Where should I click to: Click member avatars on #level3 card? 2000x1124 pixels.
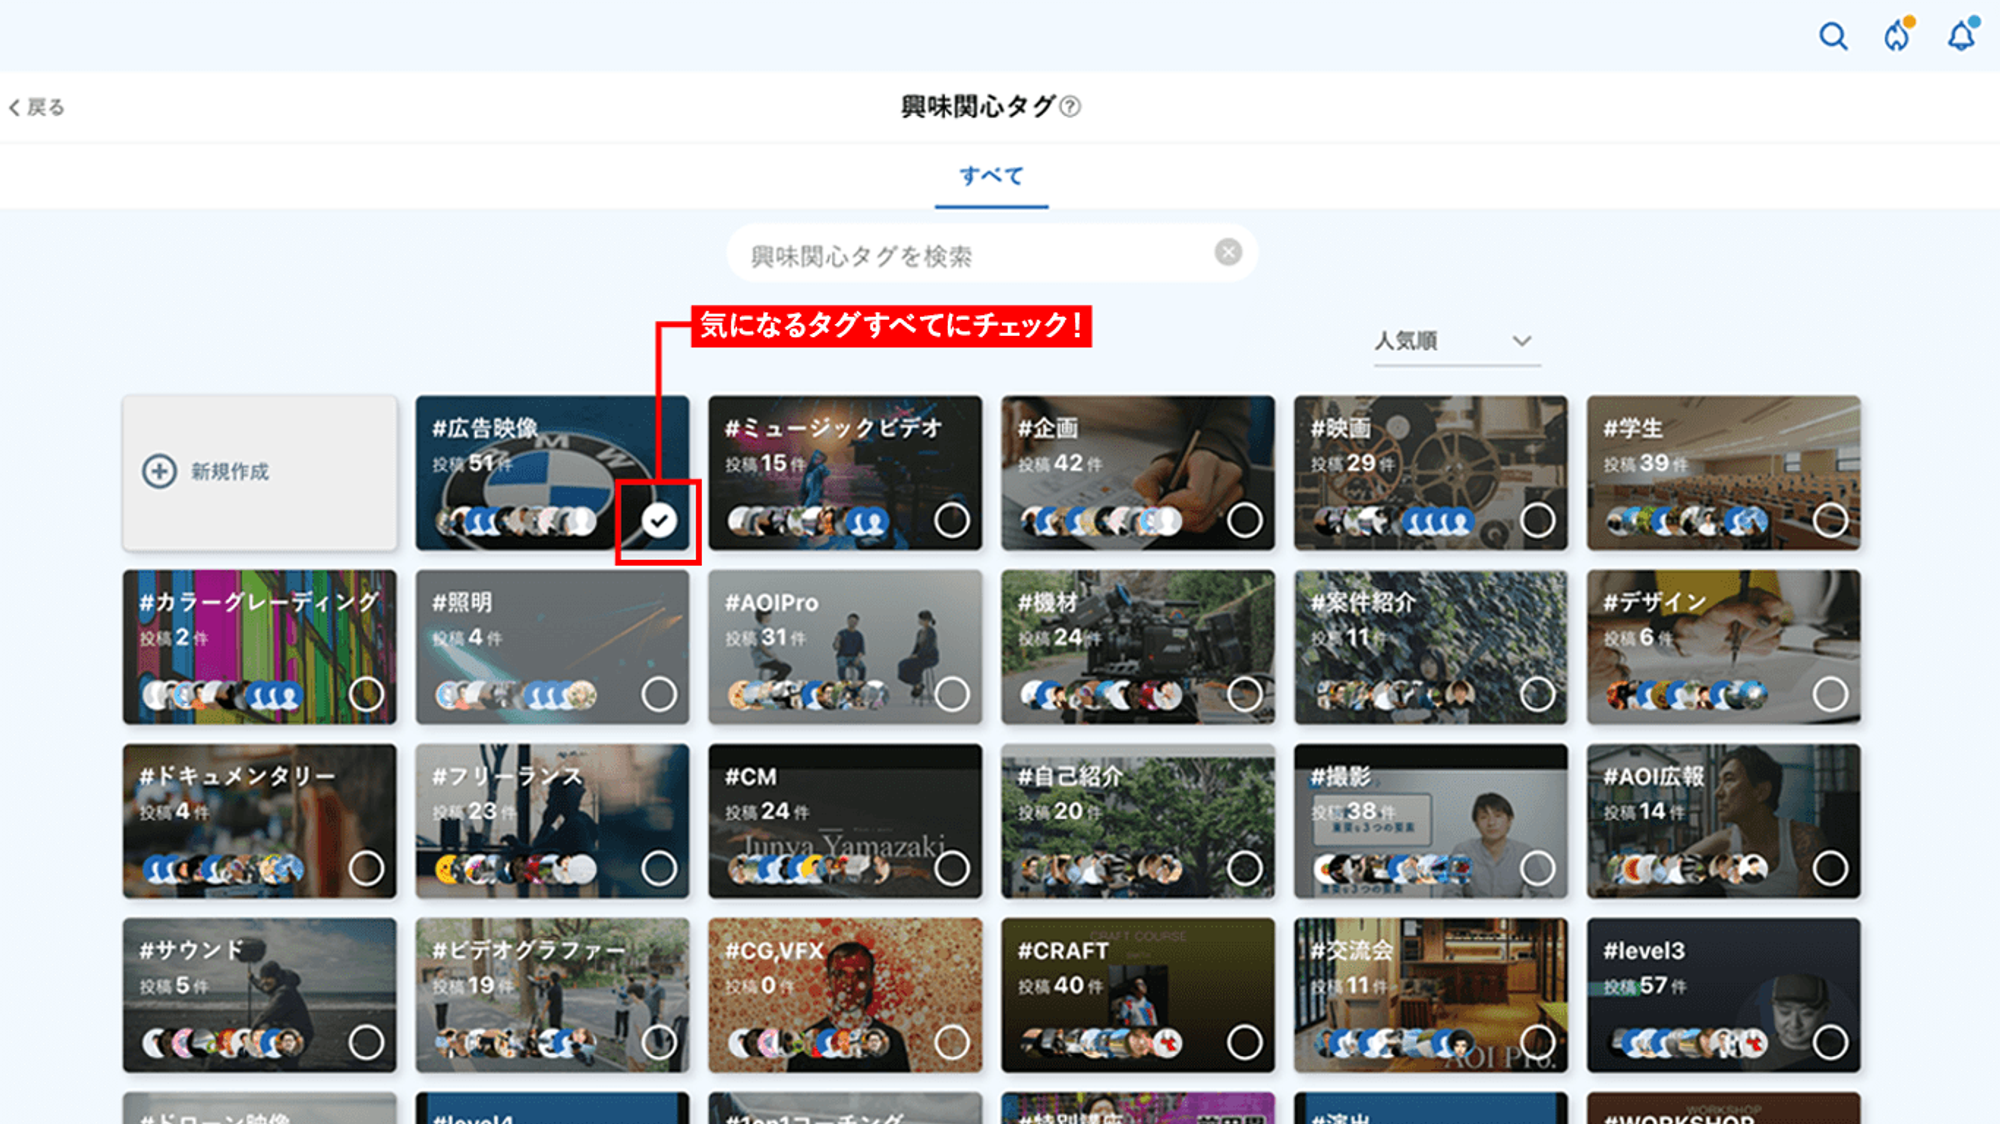click(x=1688, y=1043)
